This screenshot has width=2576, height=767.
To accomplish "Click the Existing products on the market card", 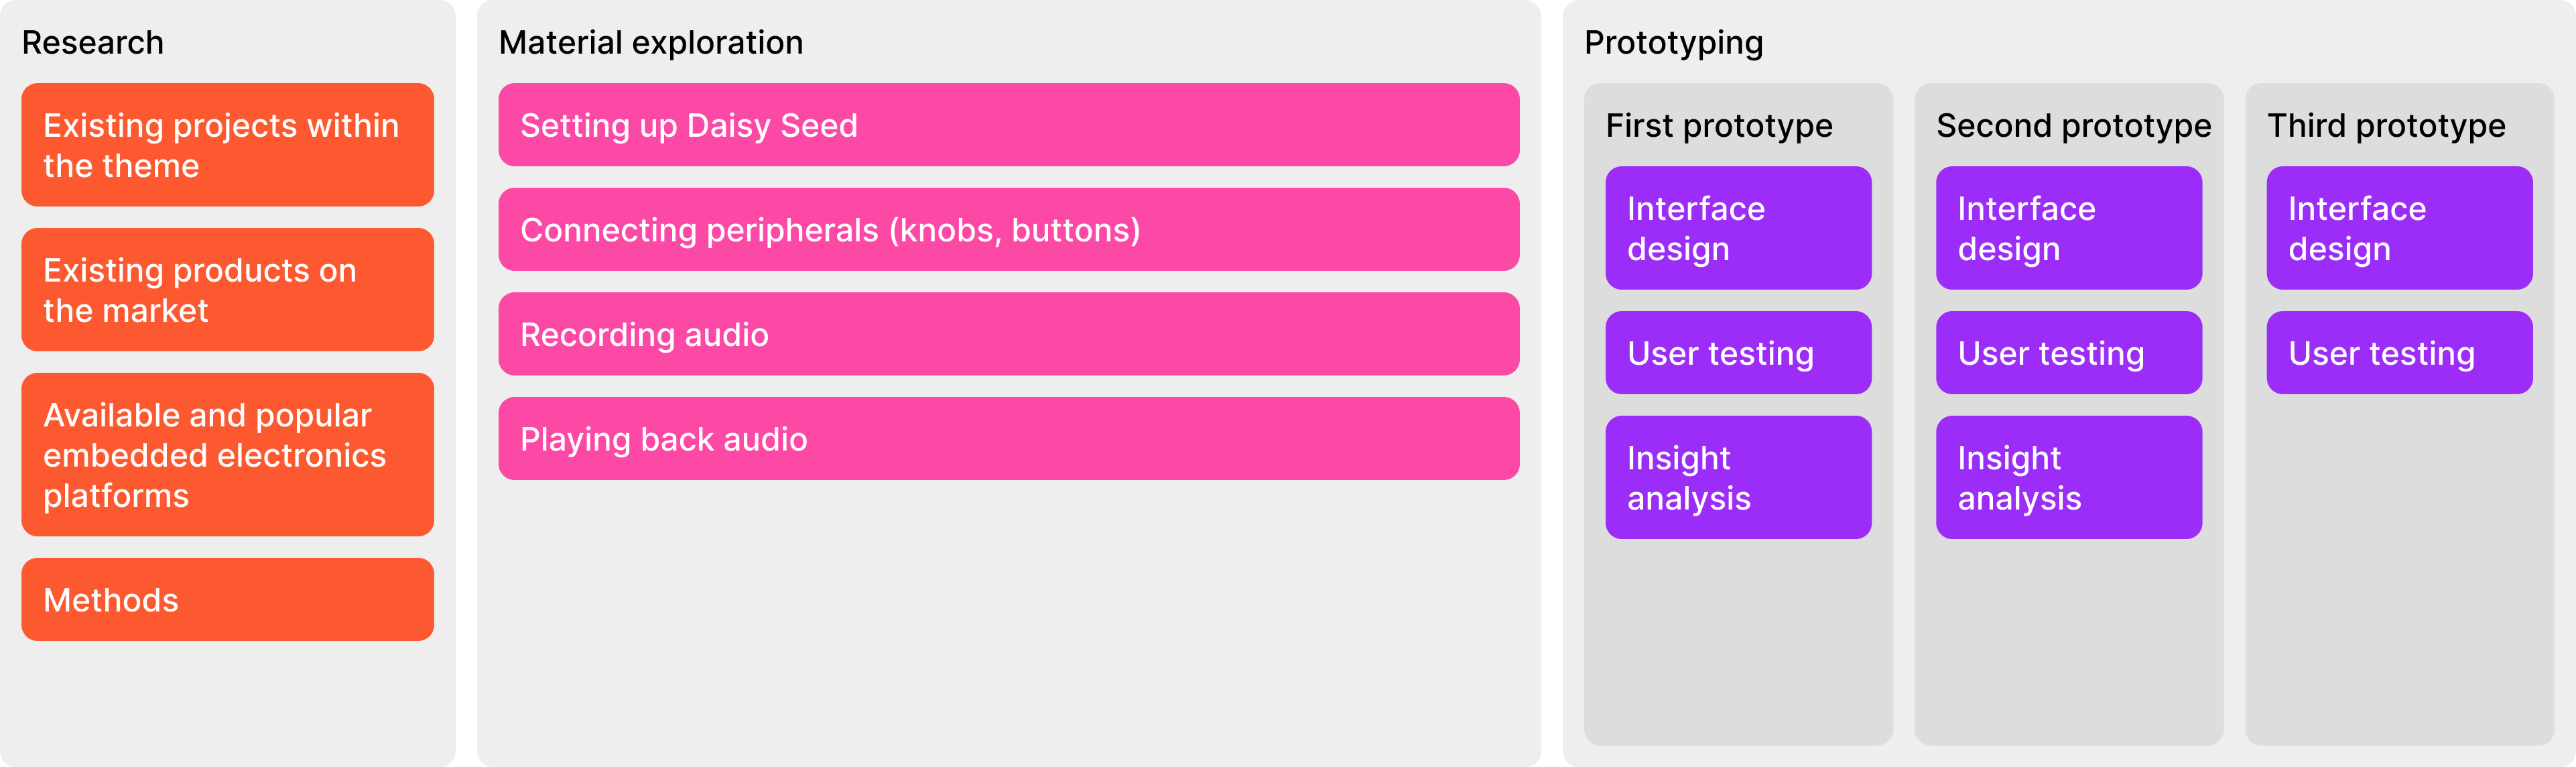I will [227, 290].
